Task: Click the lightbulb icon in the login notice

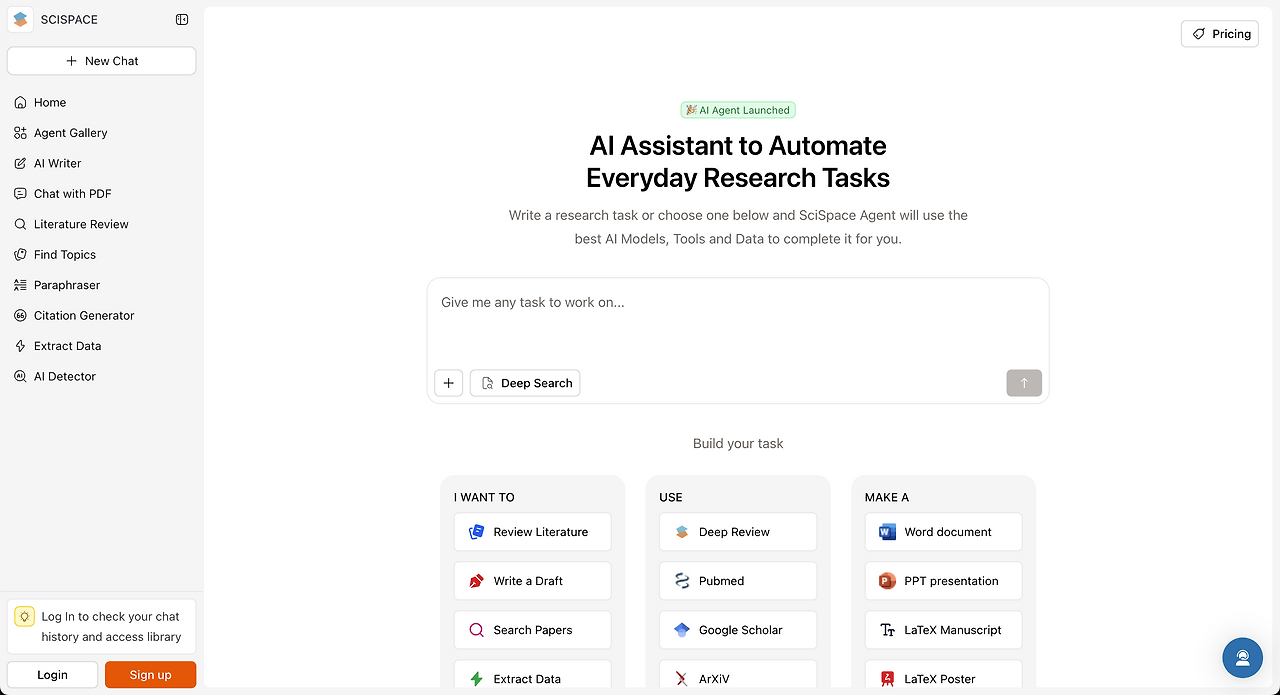Action: [24, 617]
